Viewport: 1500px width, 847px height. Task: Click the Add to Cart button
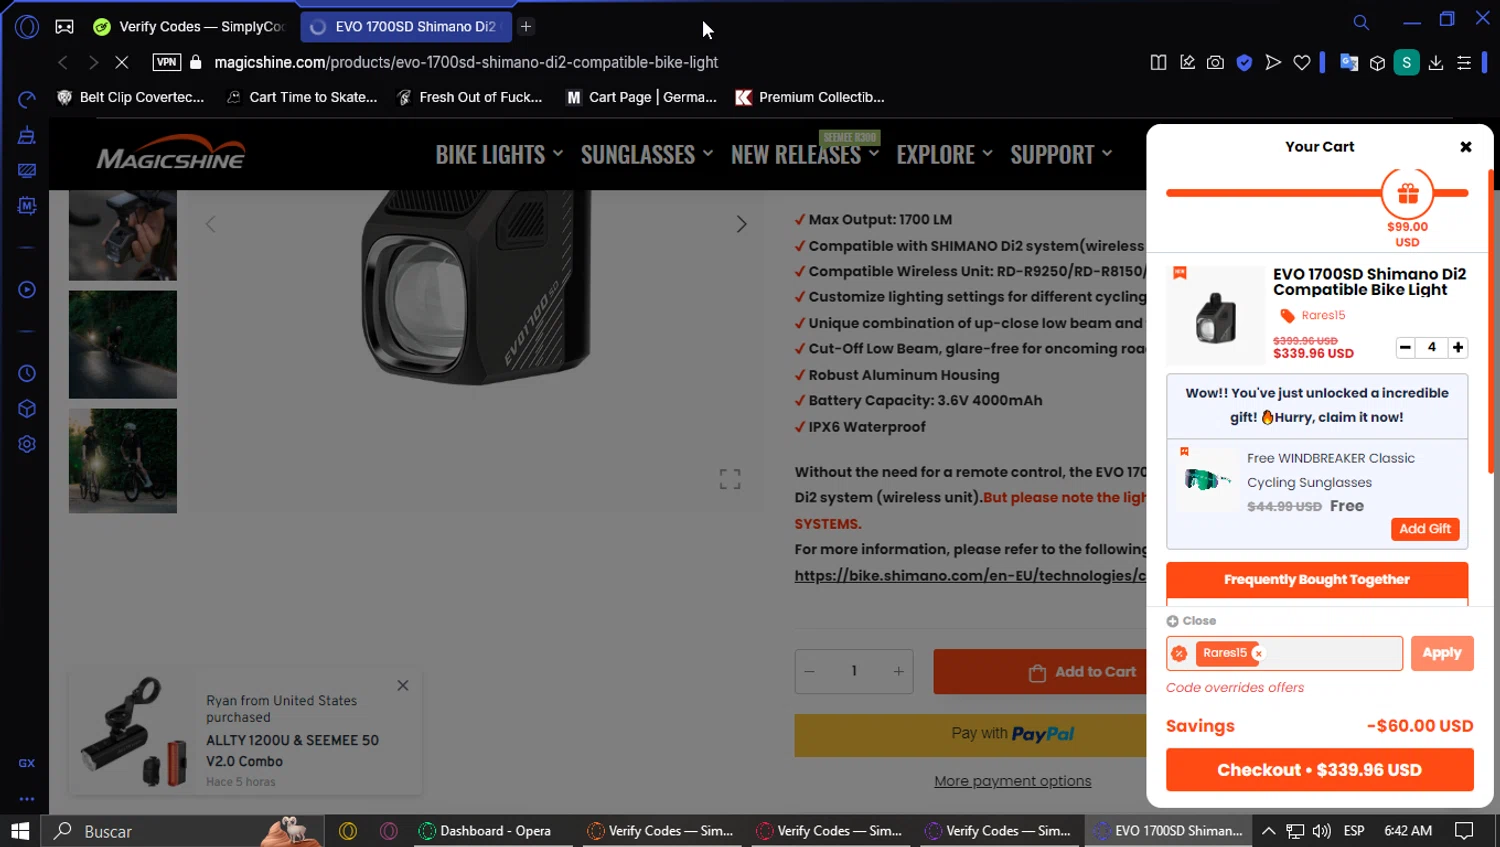pos(1040,672)
